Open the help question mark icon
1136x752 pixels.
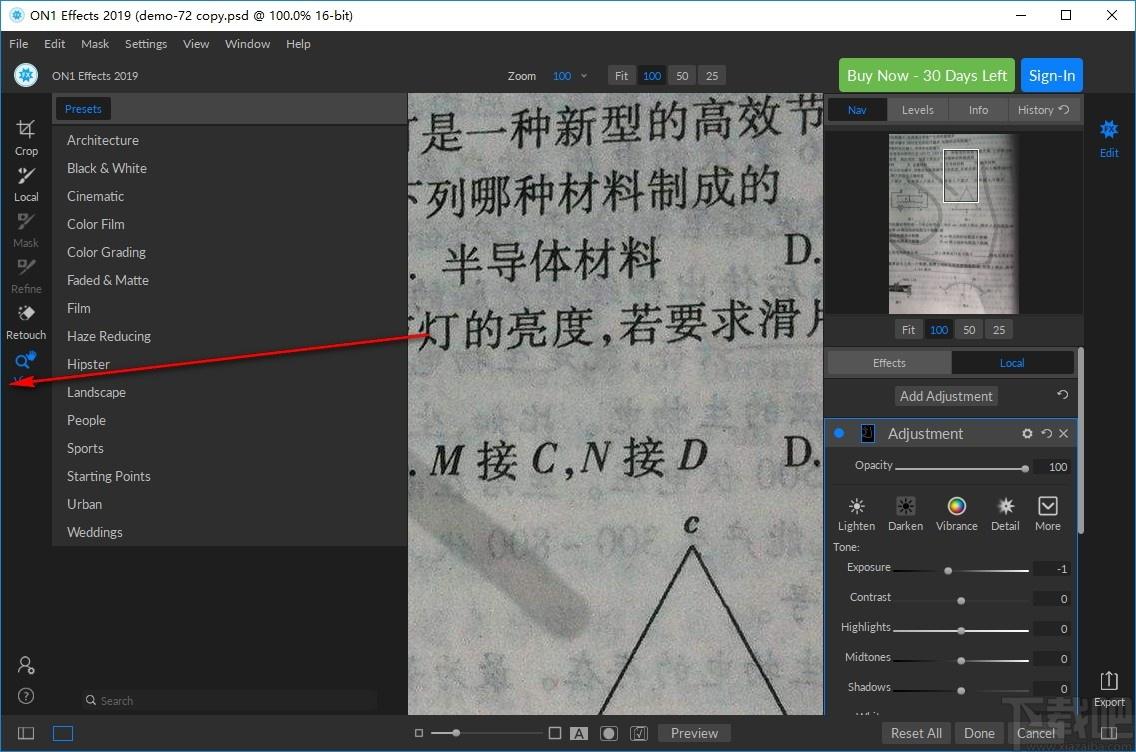(26, 696)
